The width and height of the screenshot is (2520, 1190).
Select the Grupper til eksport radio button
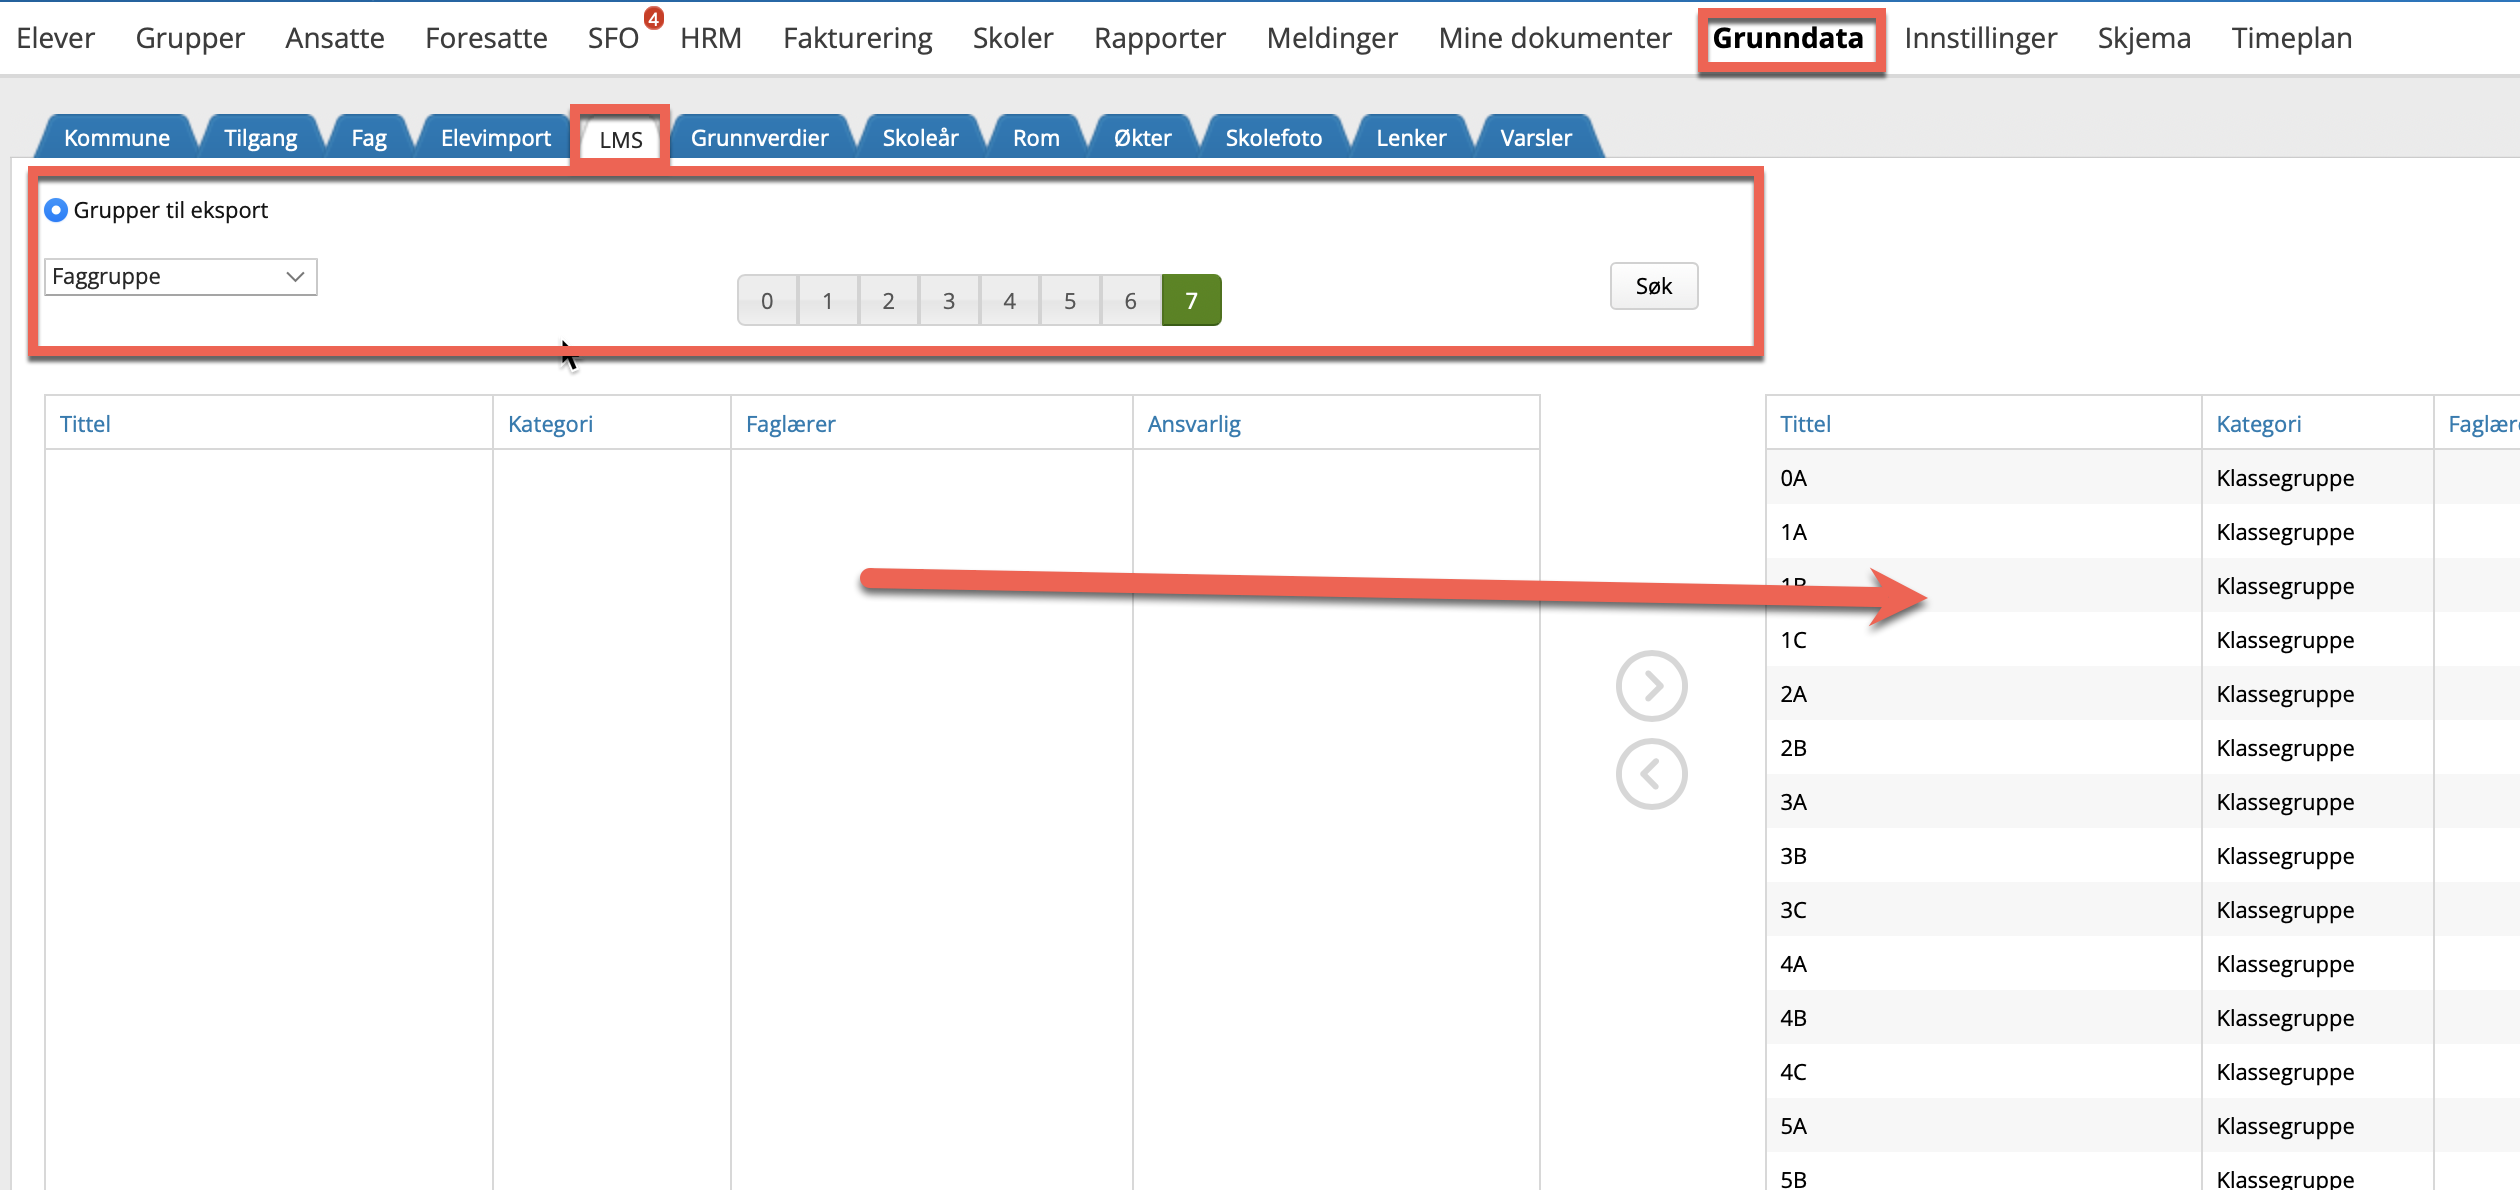pyautogui.click(x=56, y=210)
